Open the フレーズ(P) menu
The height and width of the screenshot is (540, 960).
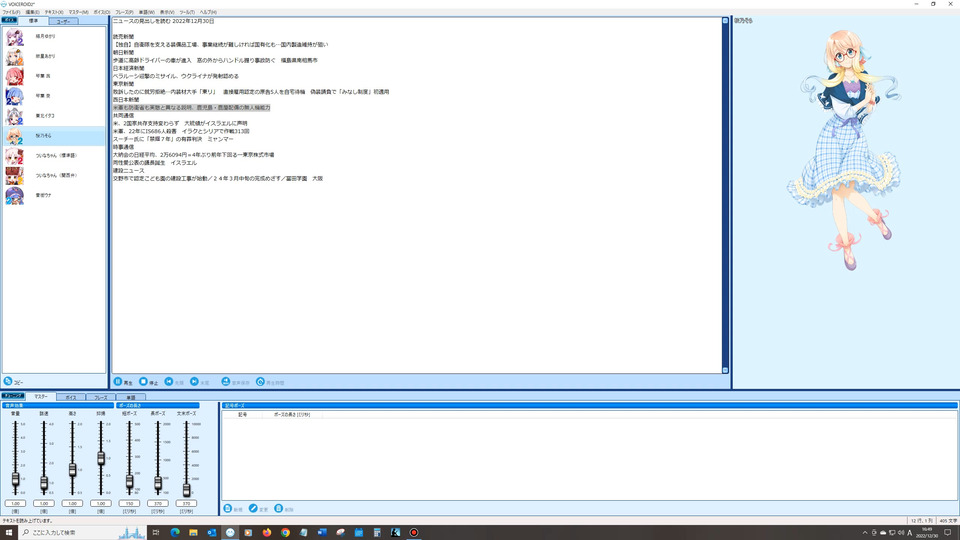point(124,12)
